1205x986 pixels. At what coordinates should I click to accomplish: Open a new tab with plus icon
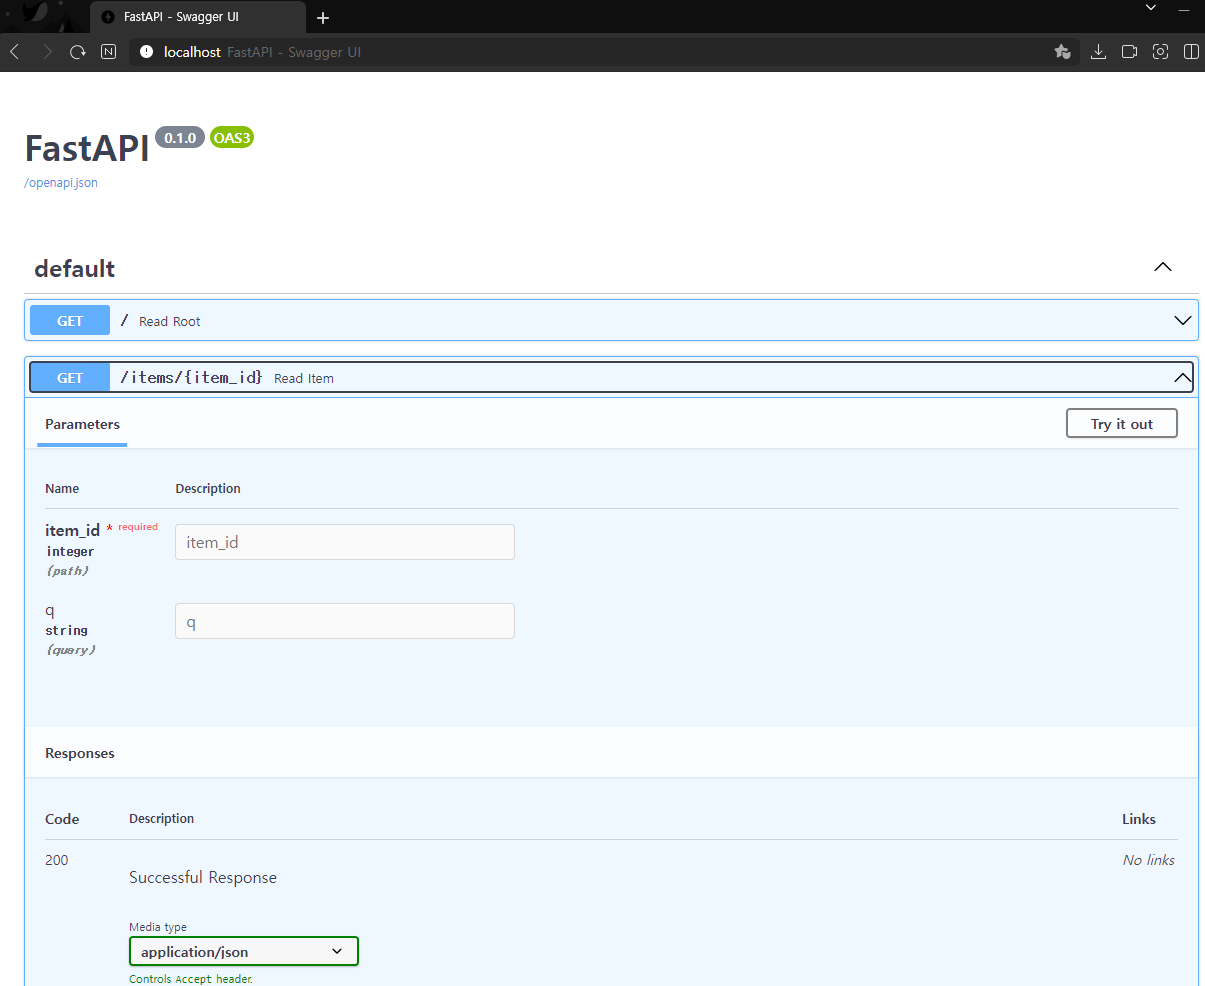pyautogui.click(x=323, y=18)
